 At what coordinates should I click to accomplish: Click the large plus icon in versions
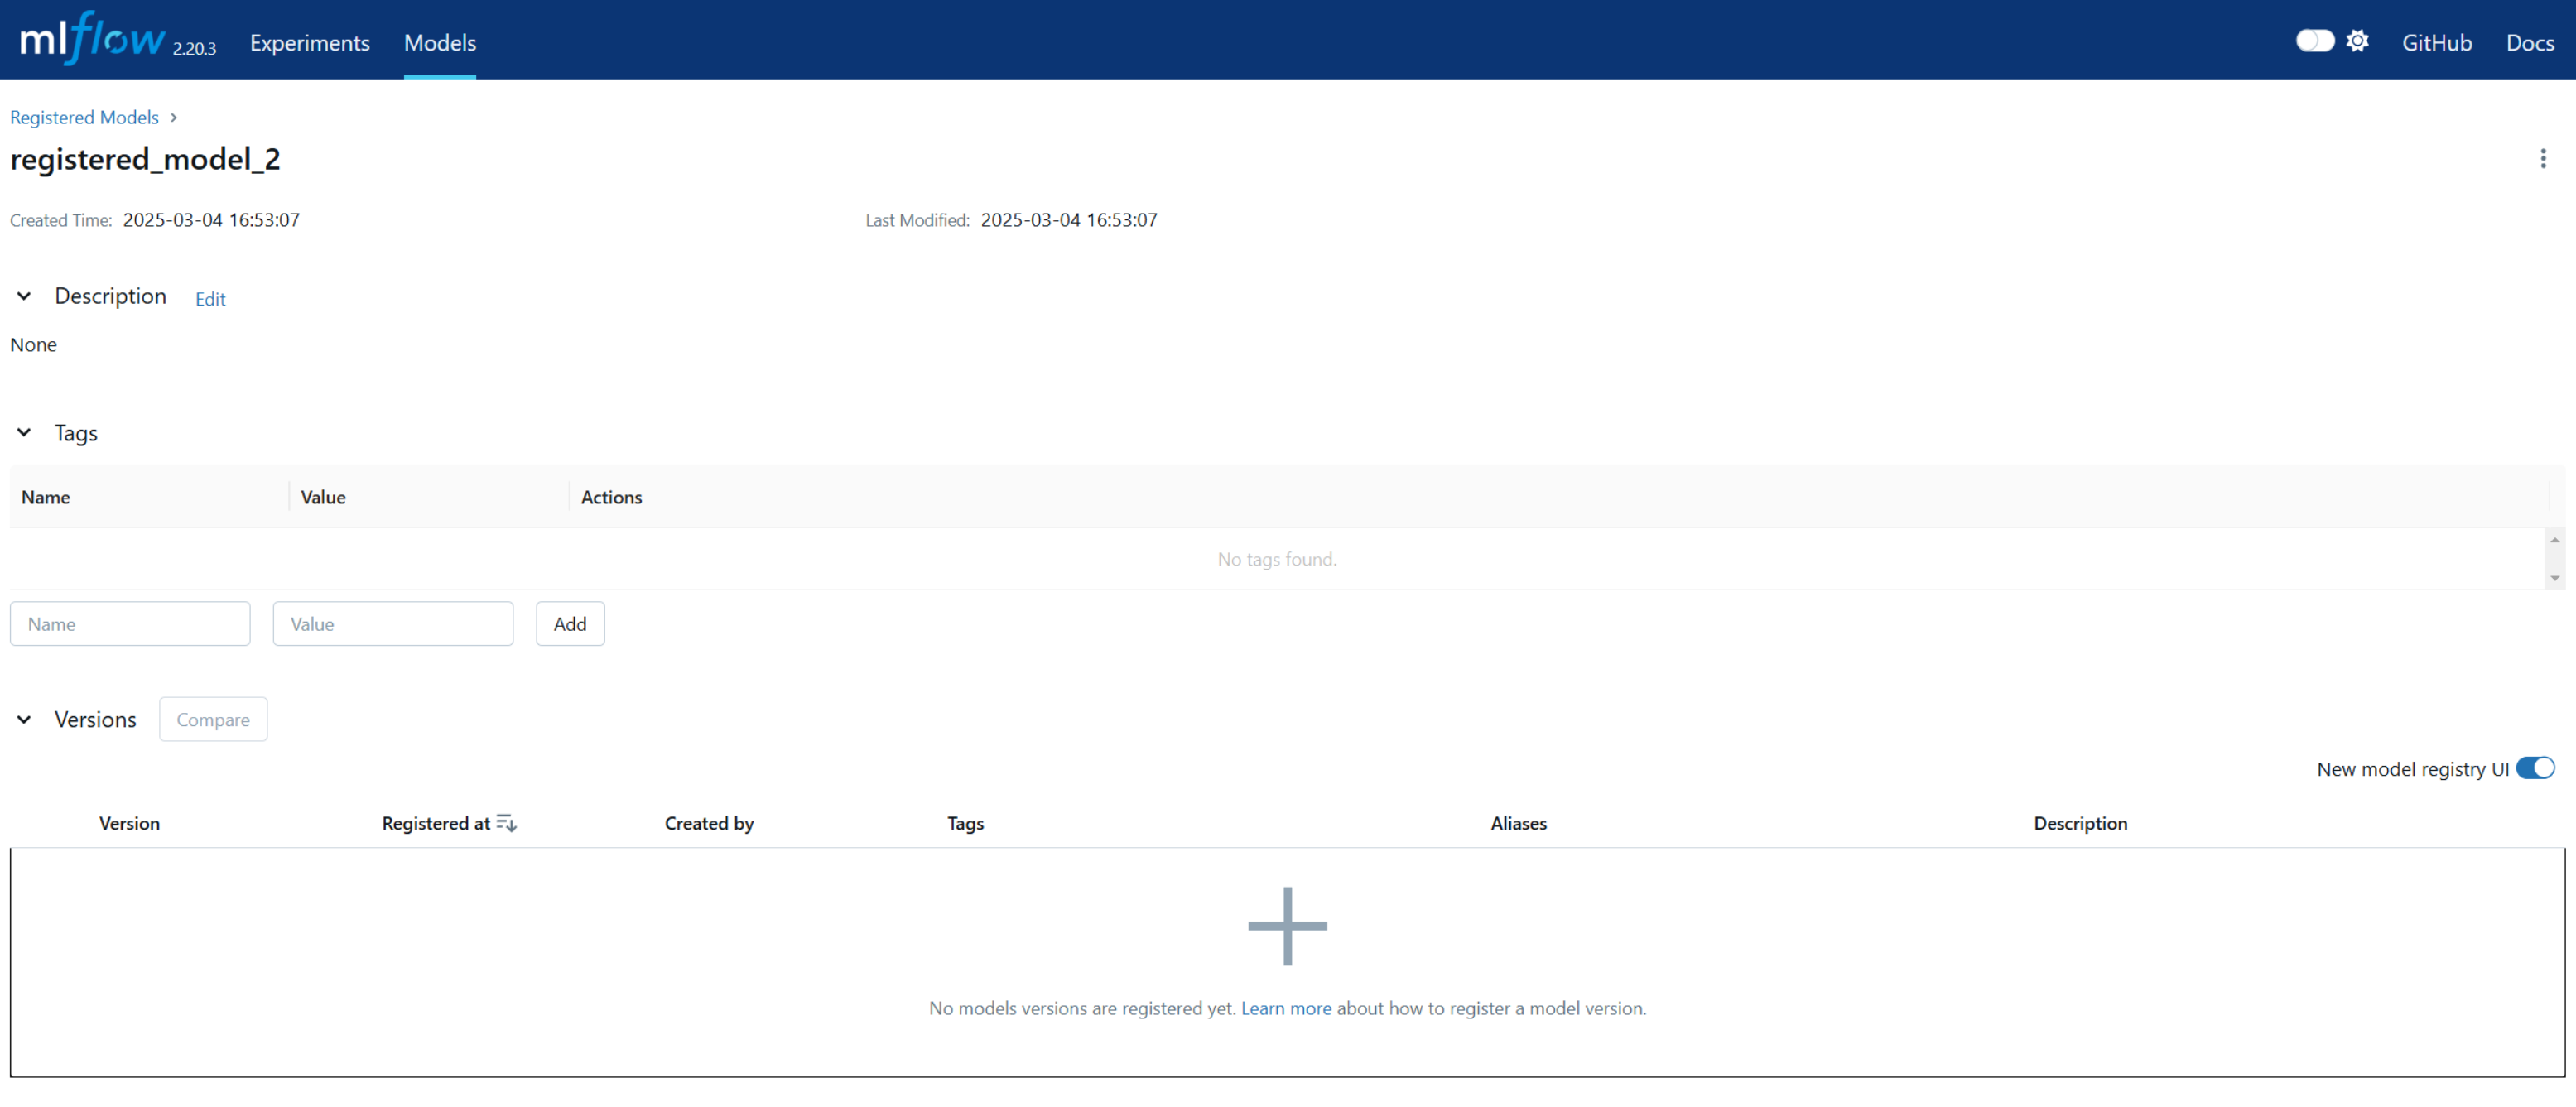[1287, 926]
